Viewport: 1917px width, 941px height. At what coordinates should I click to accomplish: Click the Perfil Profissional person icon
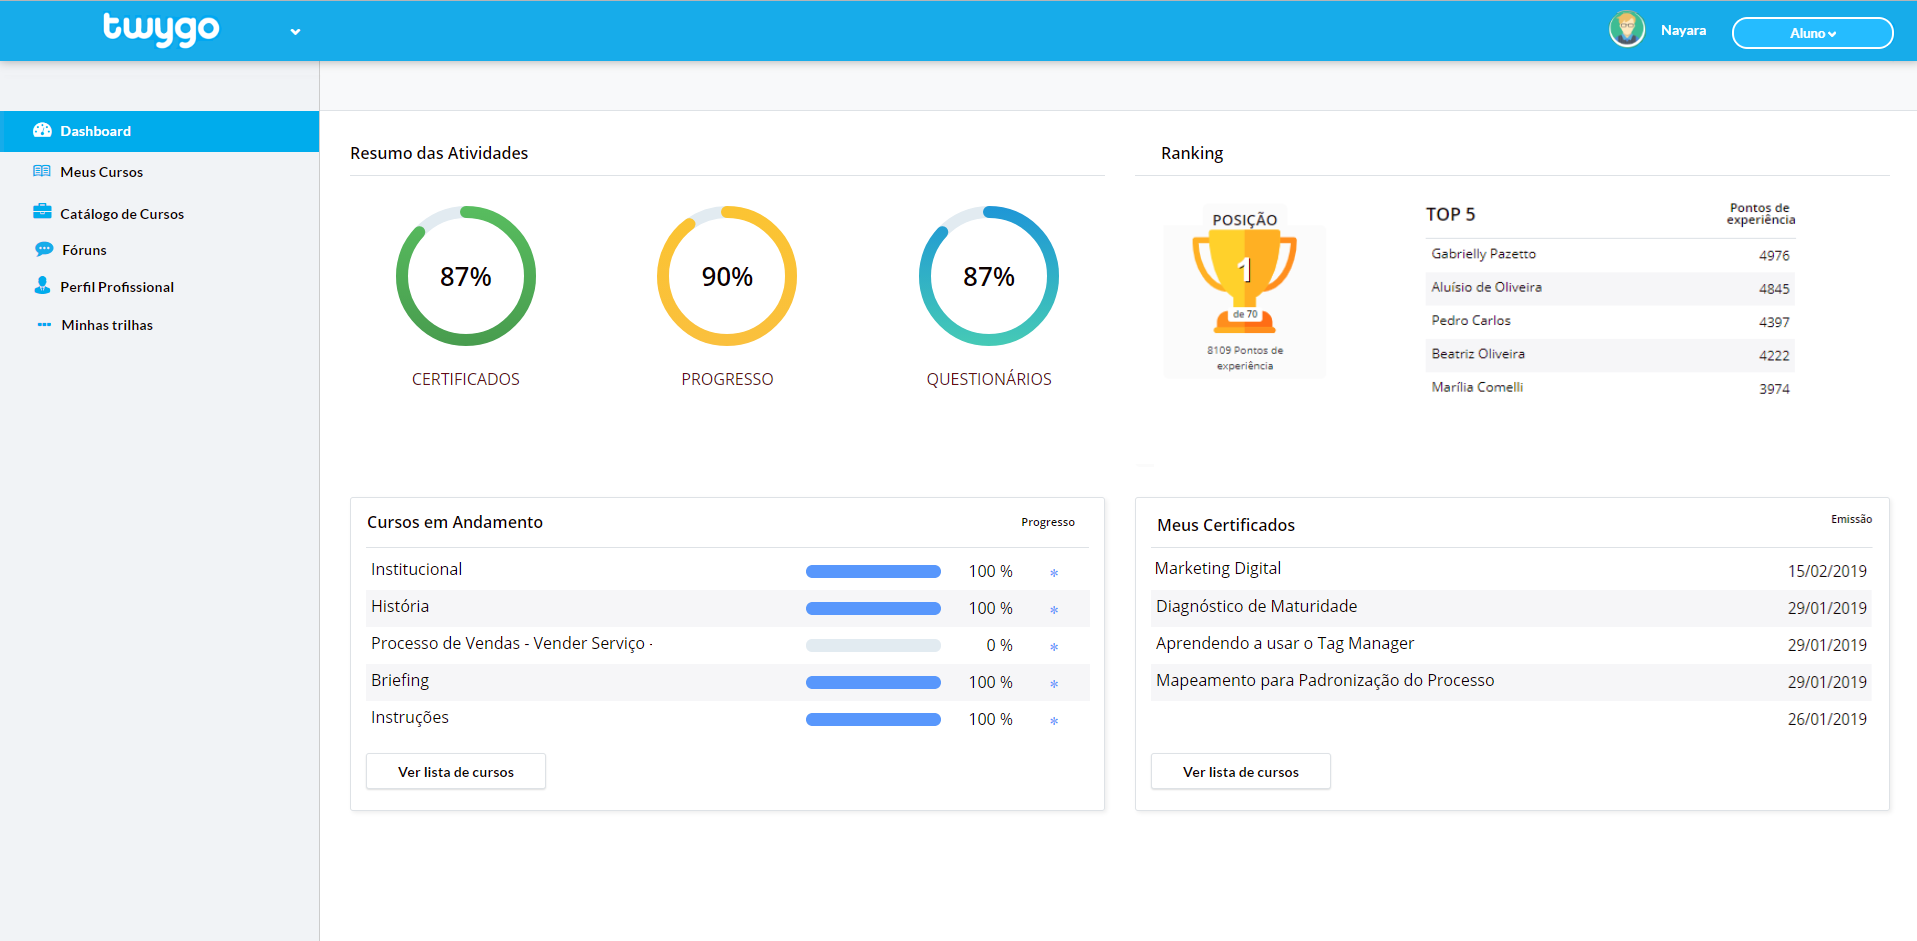point(42,286)
